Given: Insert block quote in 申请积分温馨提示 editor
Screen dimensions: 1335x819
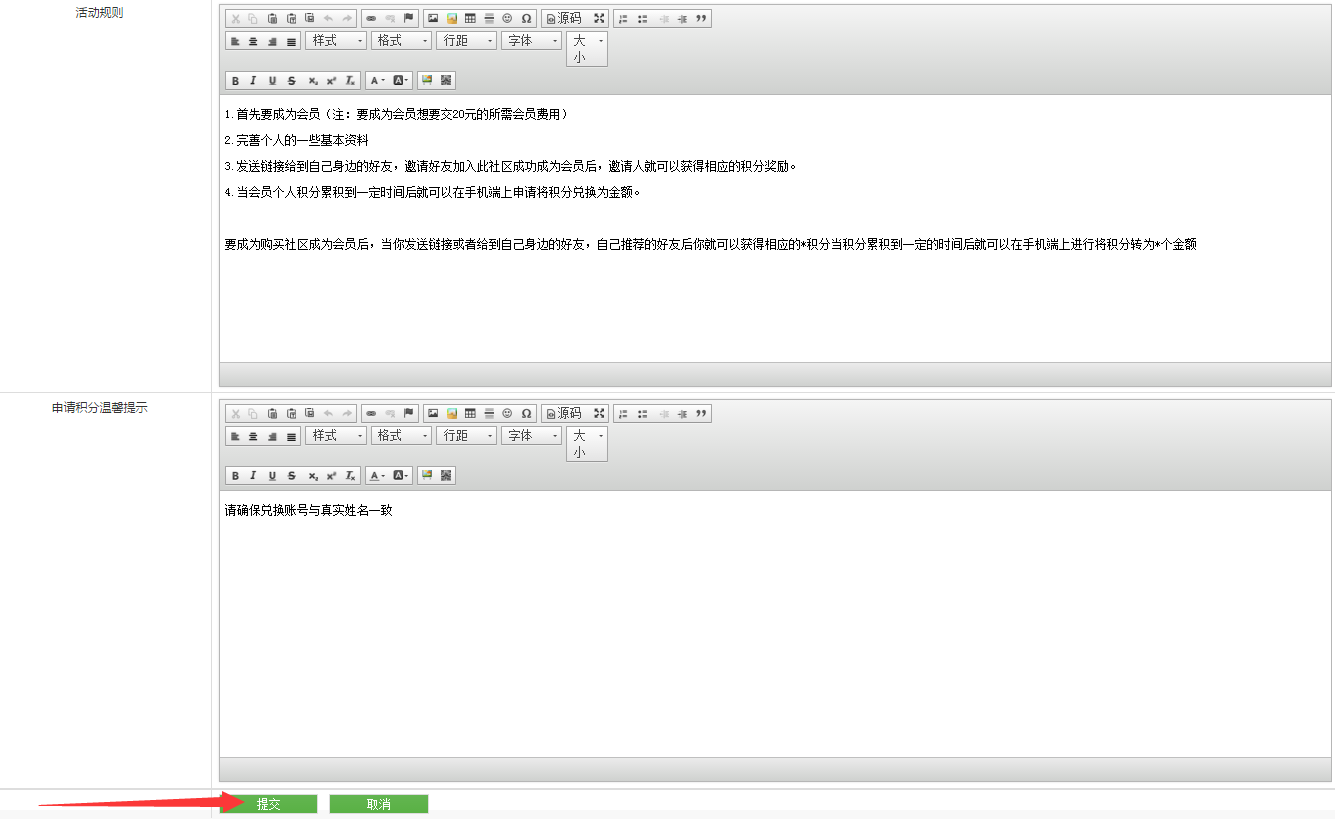Looking at the screenshot, I should click(701, 414).
